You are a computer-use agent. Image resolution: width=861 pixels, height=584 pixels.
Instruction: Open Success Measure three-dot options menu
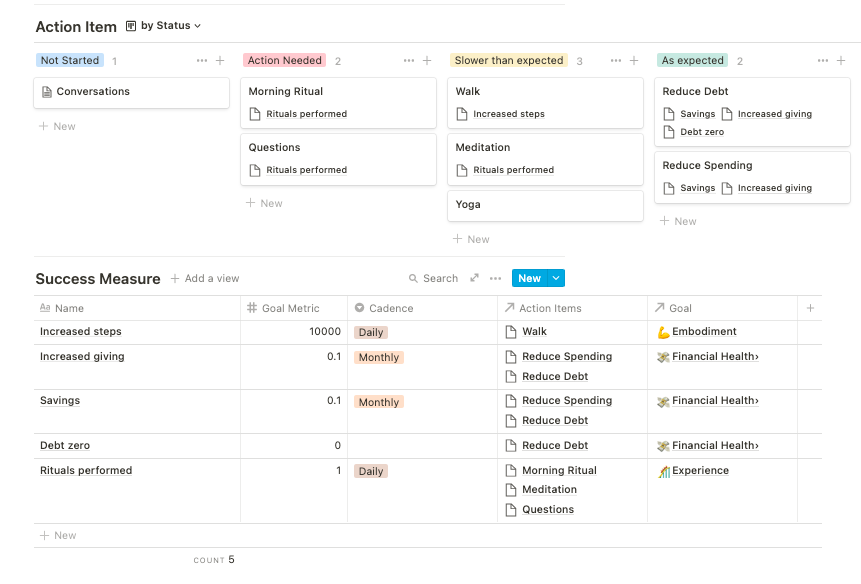click(x=496, y=279)
